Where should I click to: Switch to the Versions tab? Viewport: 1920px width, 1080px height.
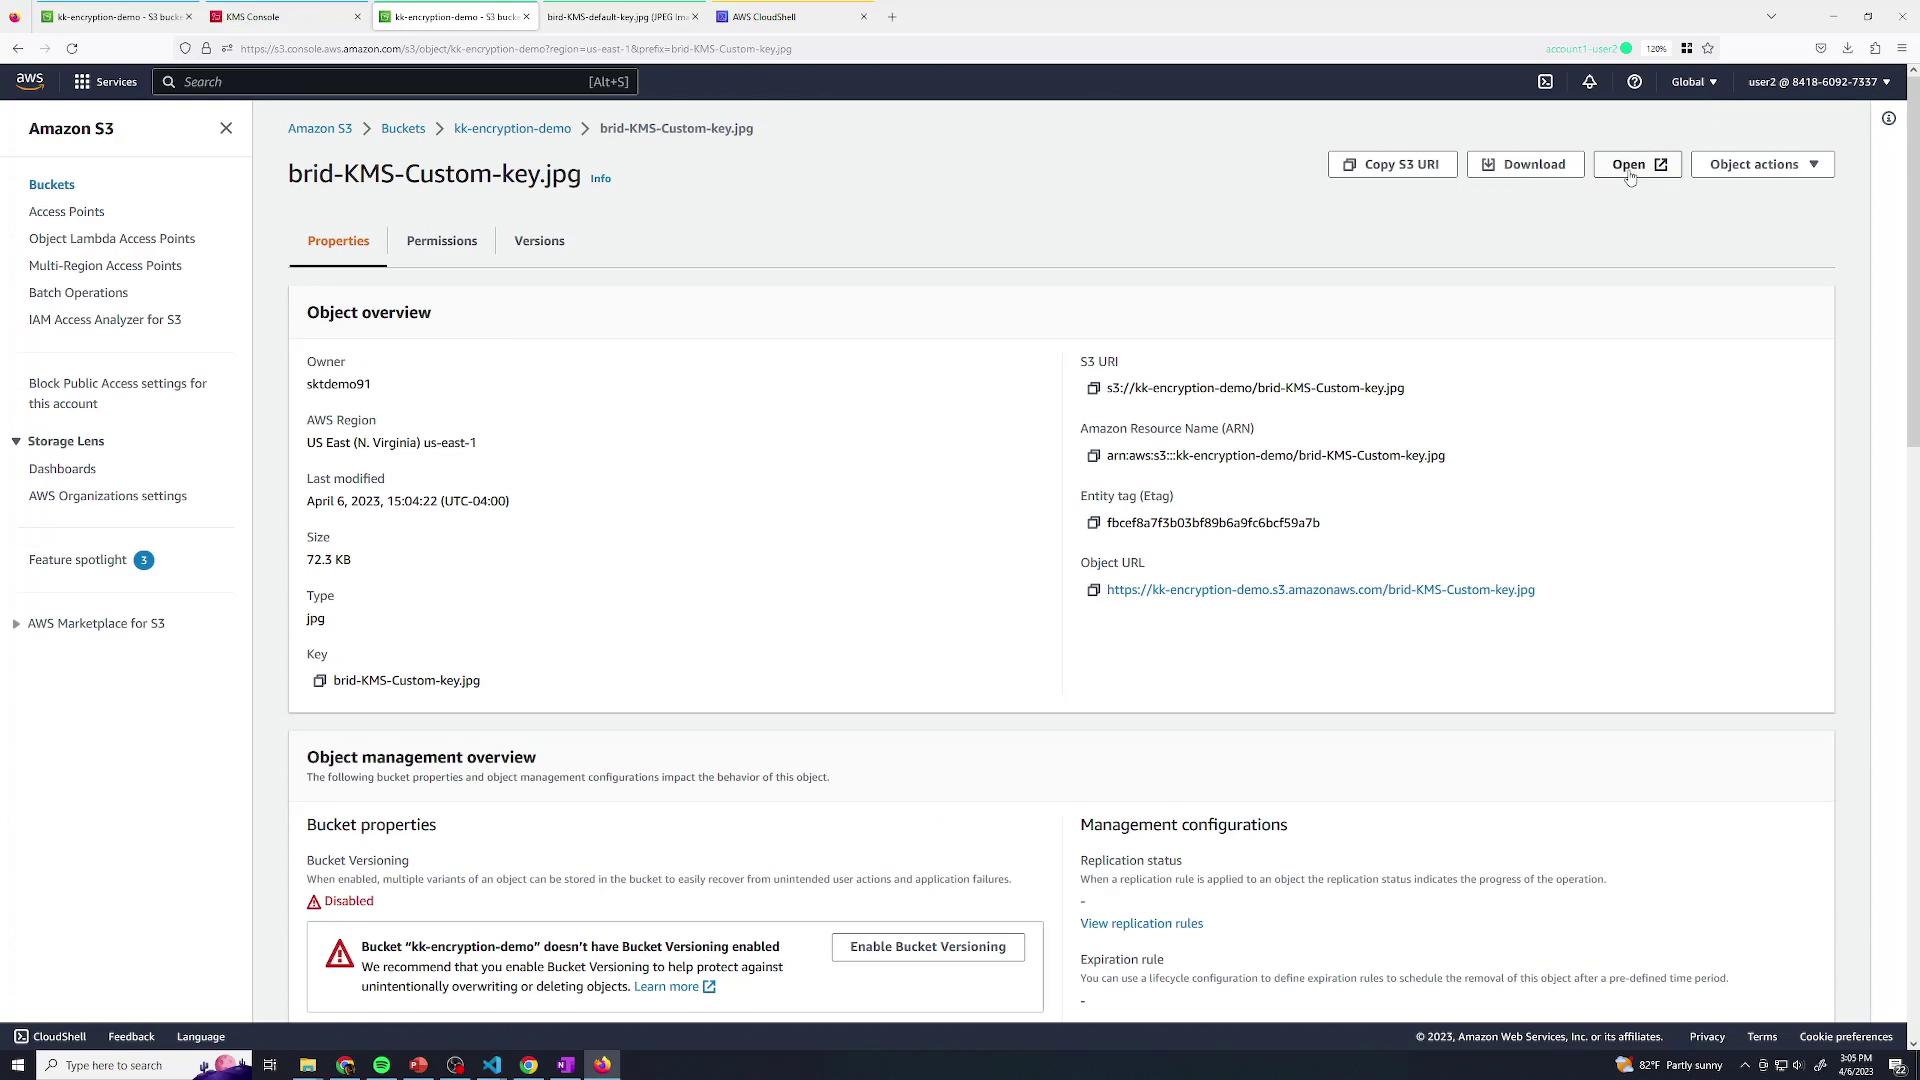point(539,241)
